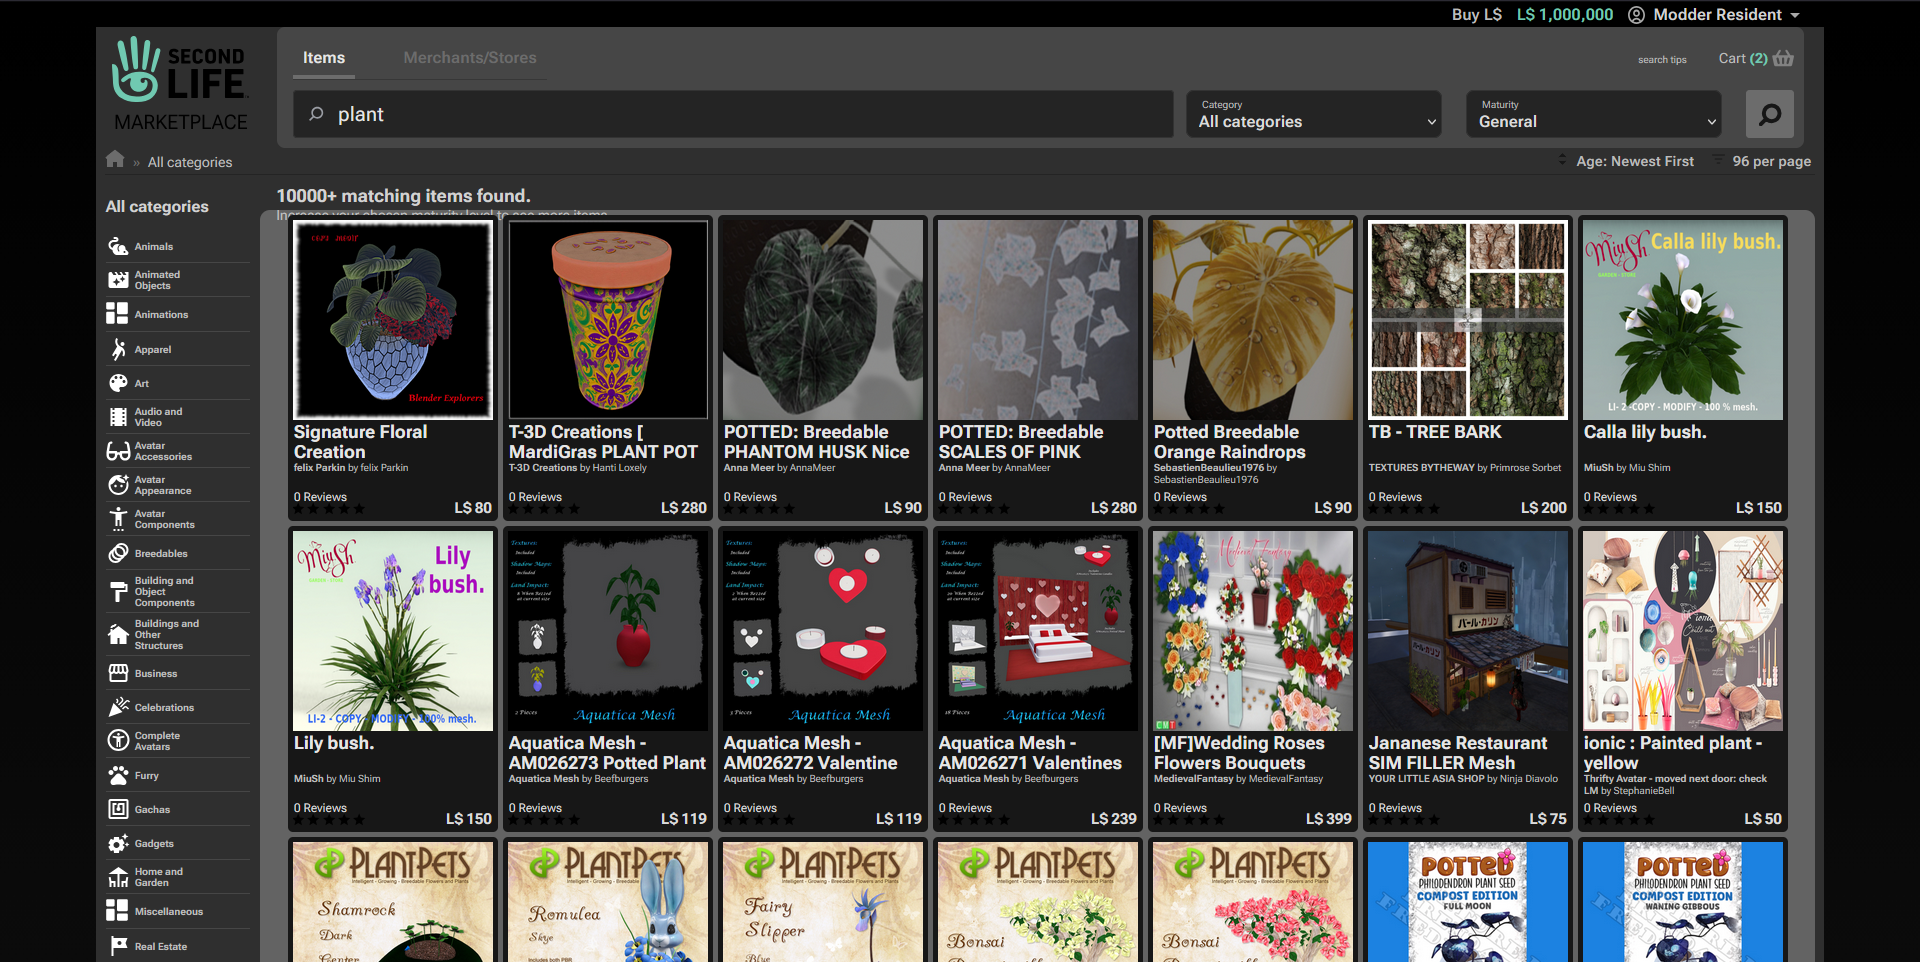Viewport: 1920px width, 962px height.
Task: Open the Breedables category in sidebar
Action: [160, 553]
